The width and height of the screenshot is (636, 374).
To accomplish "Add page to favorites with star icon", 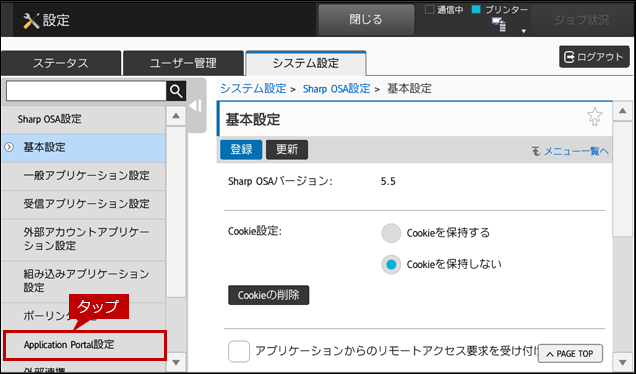I will click(x=594, y=117).
